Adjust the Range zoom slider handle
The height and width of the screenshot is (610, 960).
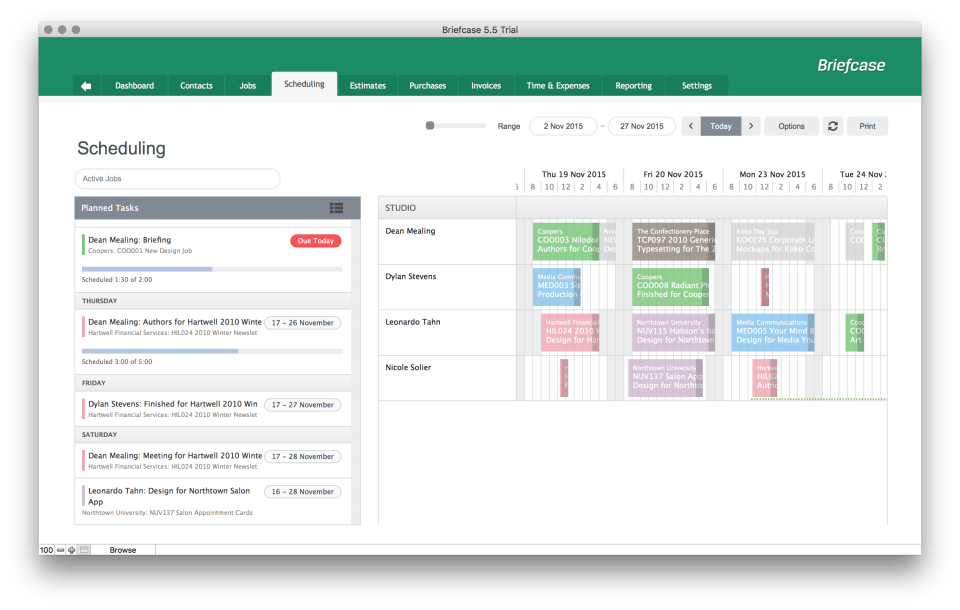click(x=430, y=126)
